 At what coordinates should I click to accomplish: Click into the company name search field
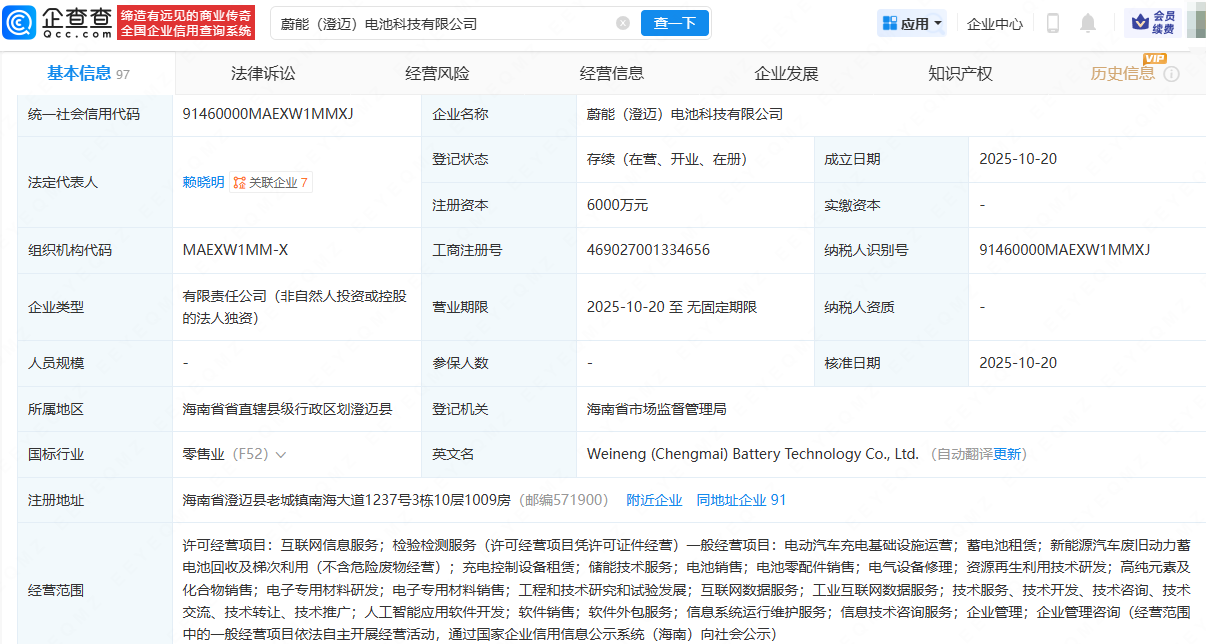pos(440,23)
